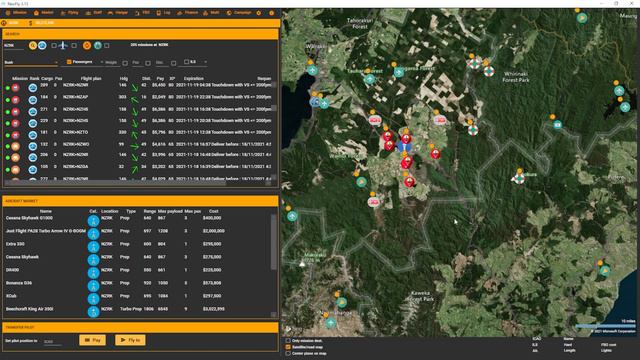Click the teal round icon in search row
Viewport: 640px width, 360px height.
98,46
